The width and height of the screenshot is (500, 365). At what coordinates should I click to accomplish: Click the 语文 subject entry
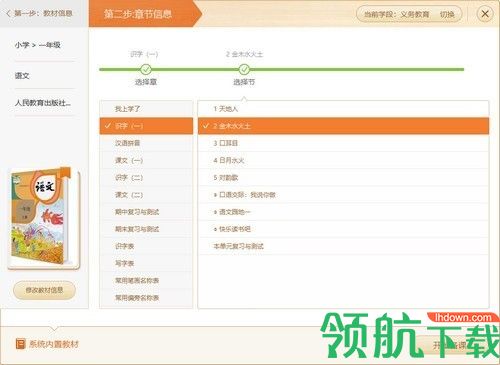22,76
